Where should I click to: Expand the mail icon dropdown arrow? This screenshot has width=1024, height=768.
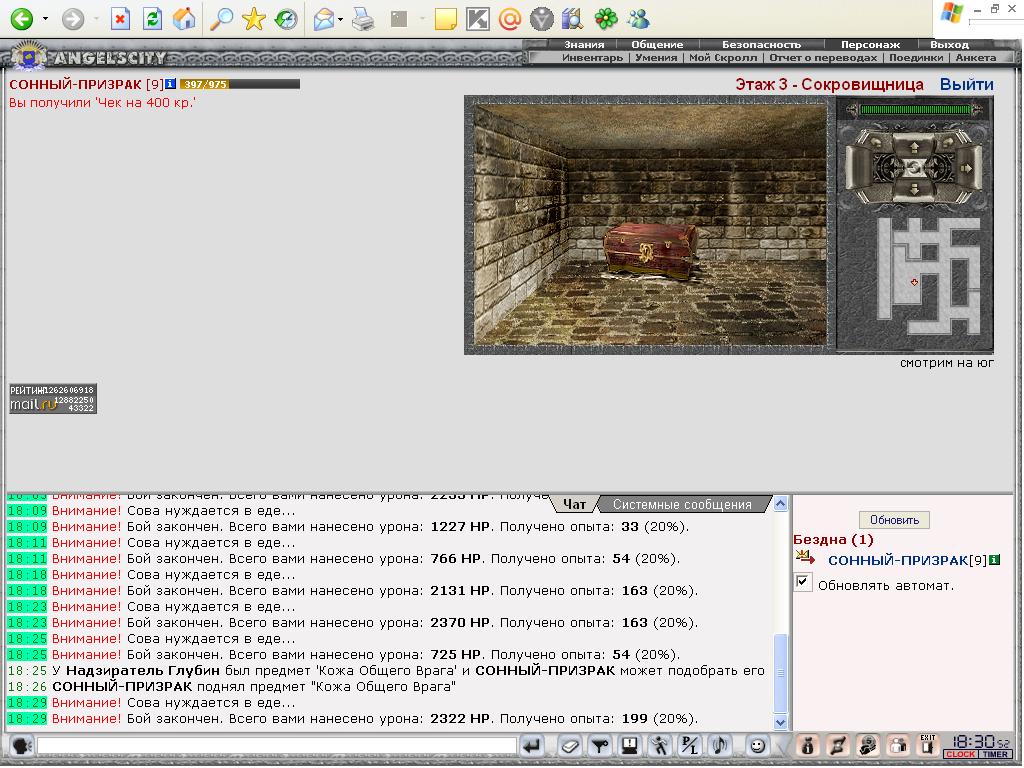pos(341,19)
